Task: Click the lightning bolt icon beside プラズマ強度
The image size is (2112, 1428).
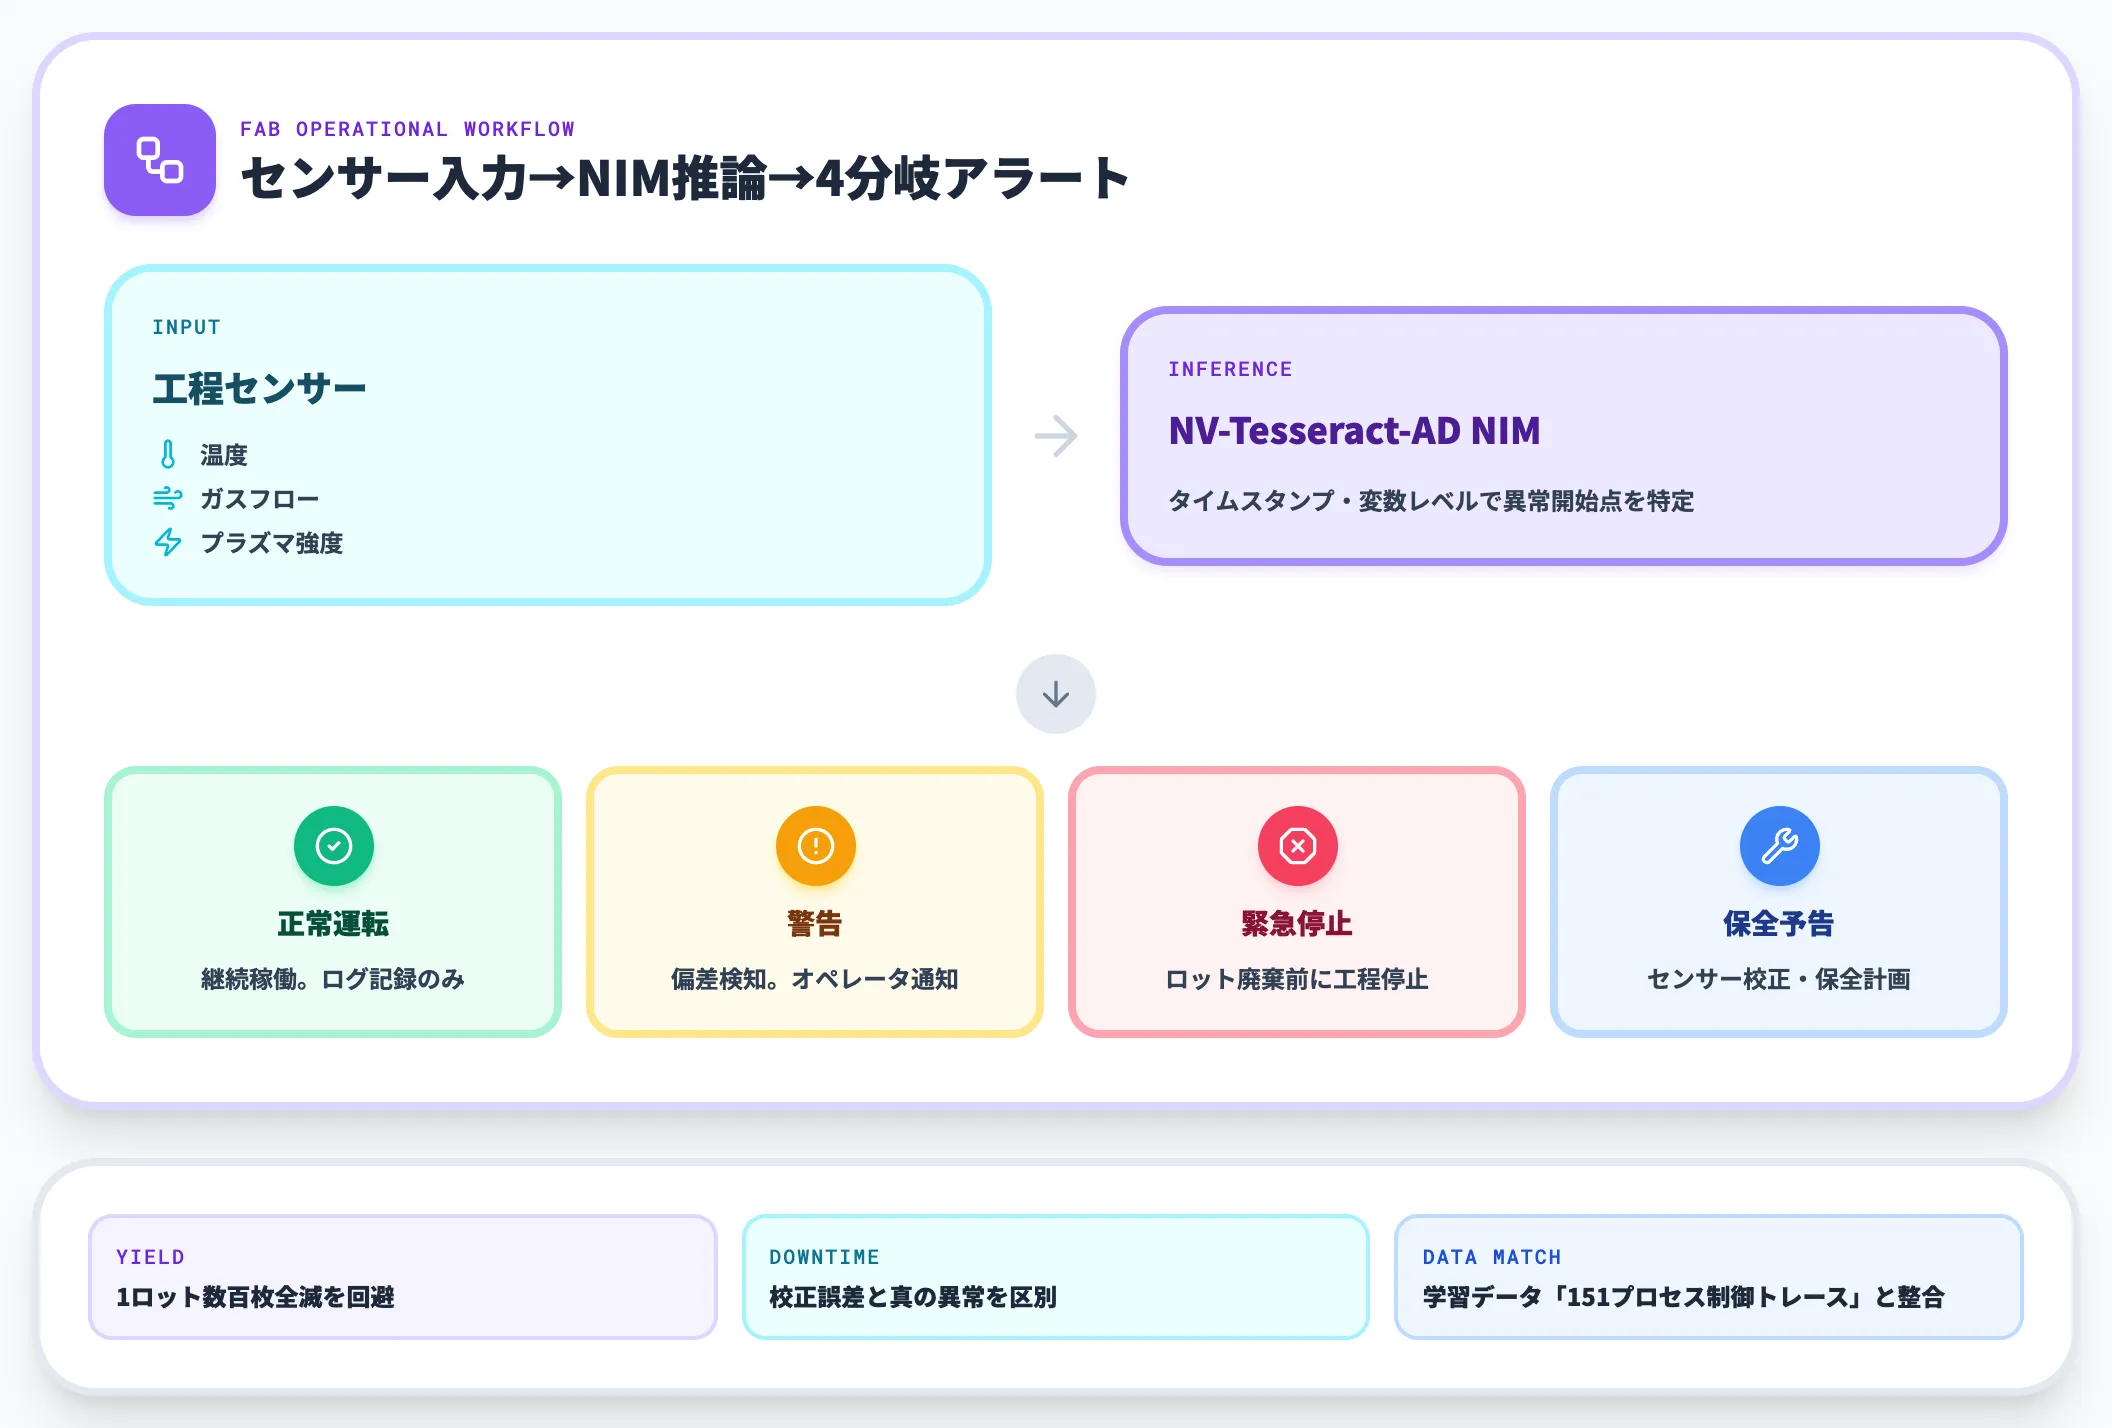Action: click(168, 542)
